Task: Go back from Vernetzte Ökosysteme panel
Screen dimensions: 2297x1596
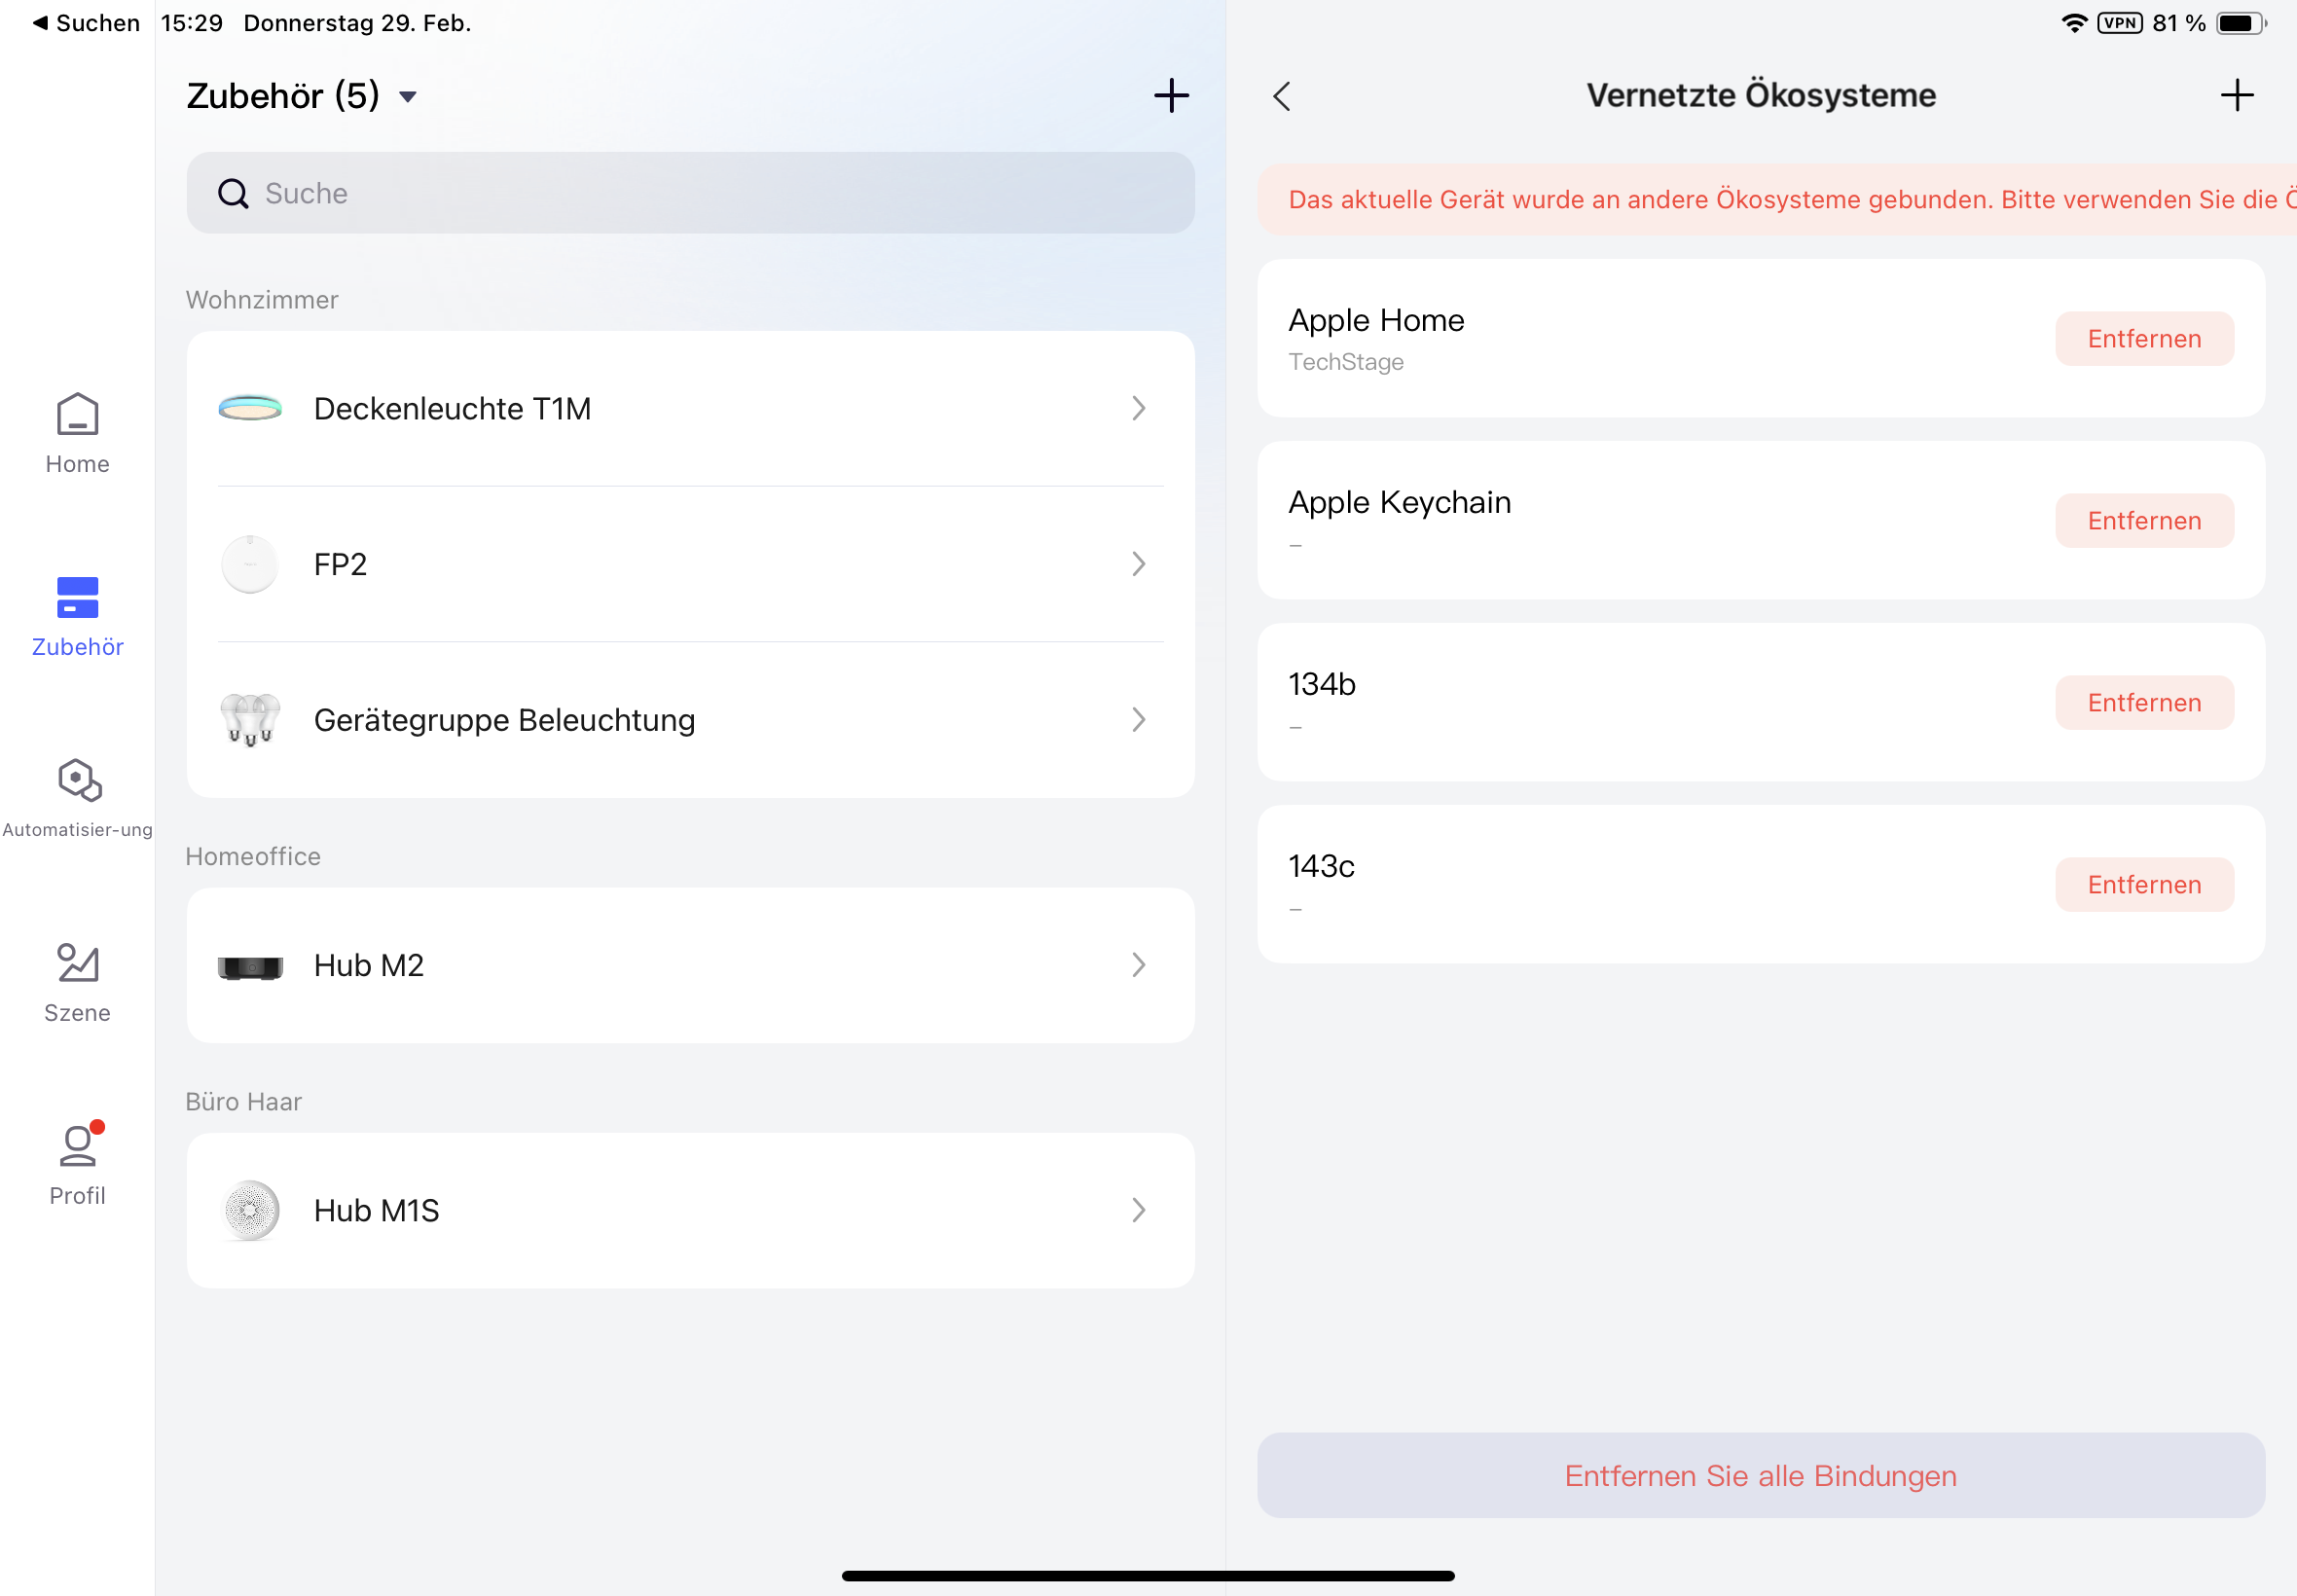Action: coord(1282,96)
